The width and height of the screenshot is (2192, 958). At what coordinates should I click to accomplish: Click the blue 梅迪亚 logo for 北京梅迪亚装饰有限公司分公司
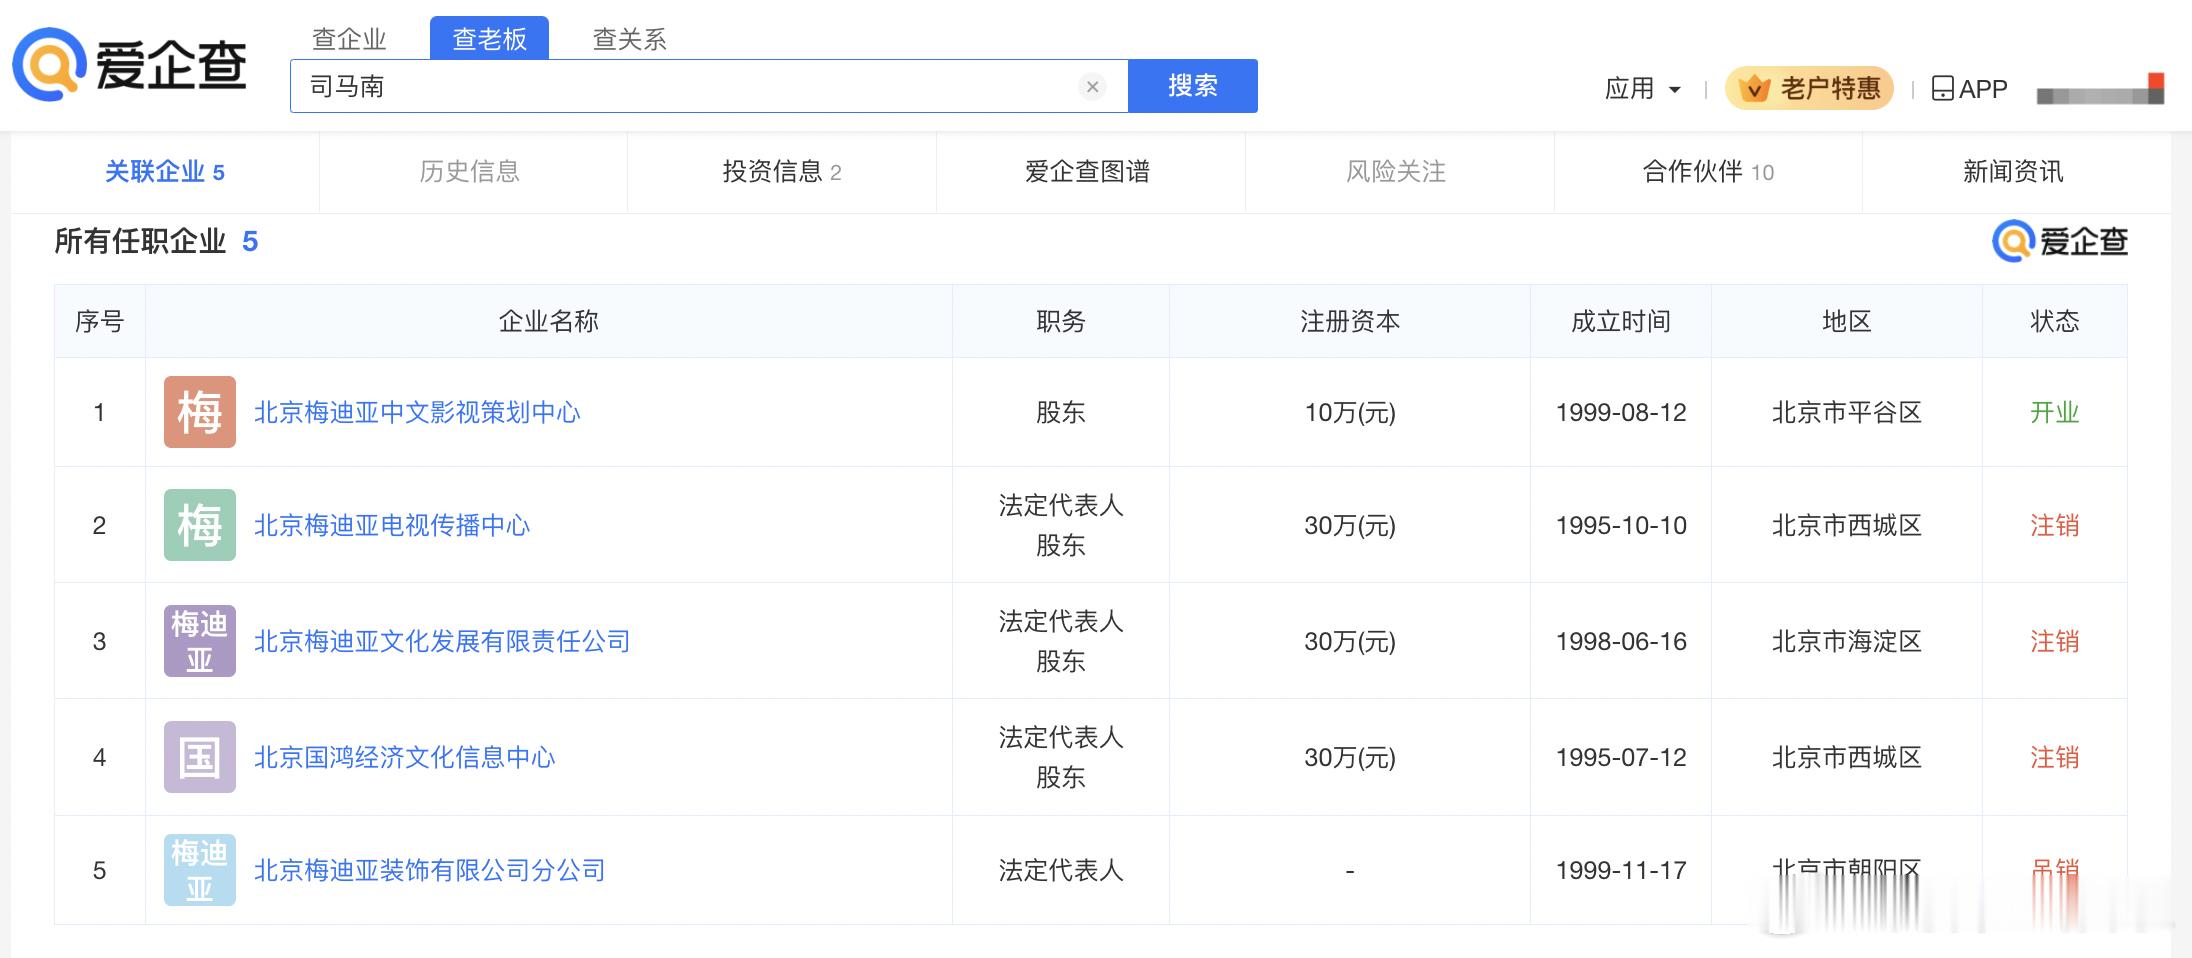click(200, 870)
